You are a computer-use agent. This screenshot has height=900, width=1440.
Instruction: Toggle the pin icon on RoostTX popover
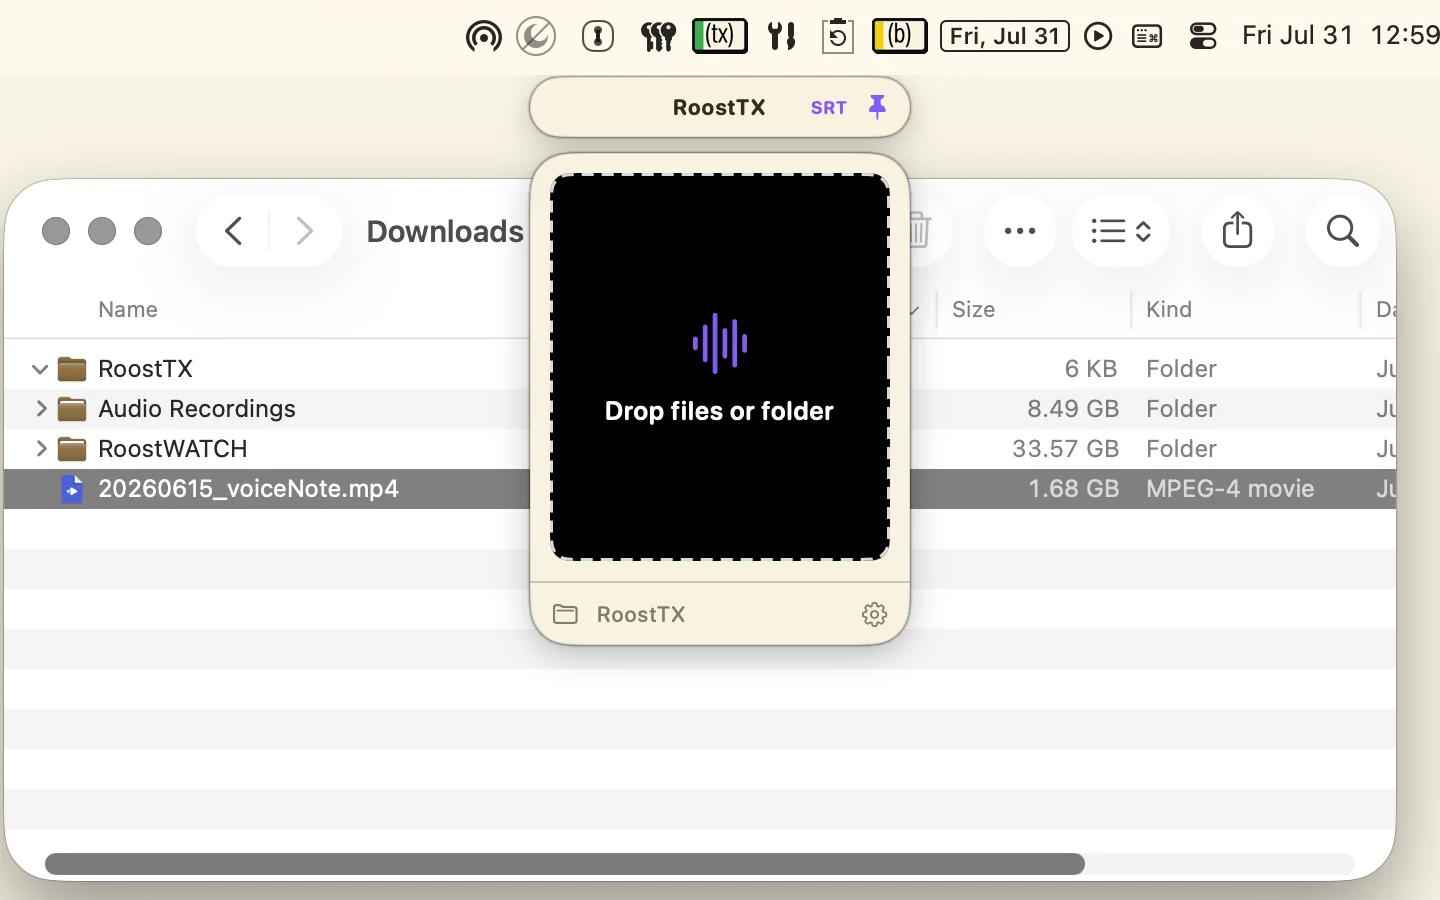(877, 107)
